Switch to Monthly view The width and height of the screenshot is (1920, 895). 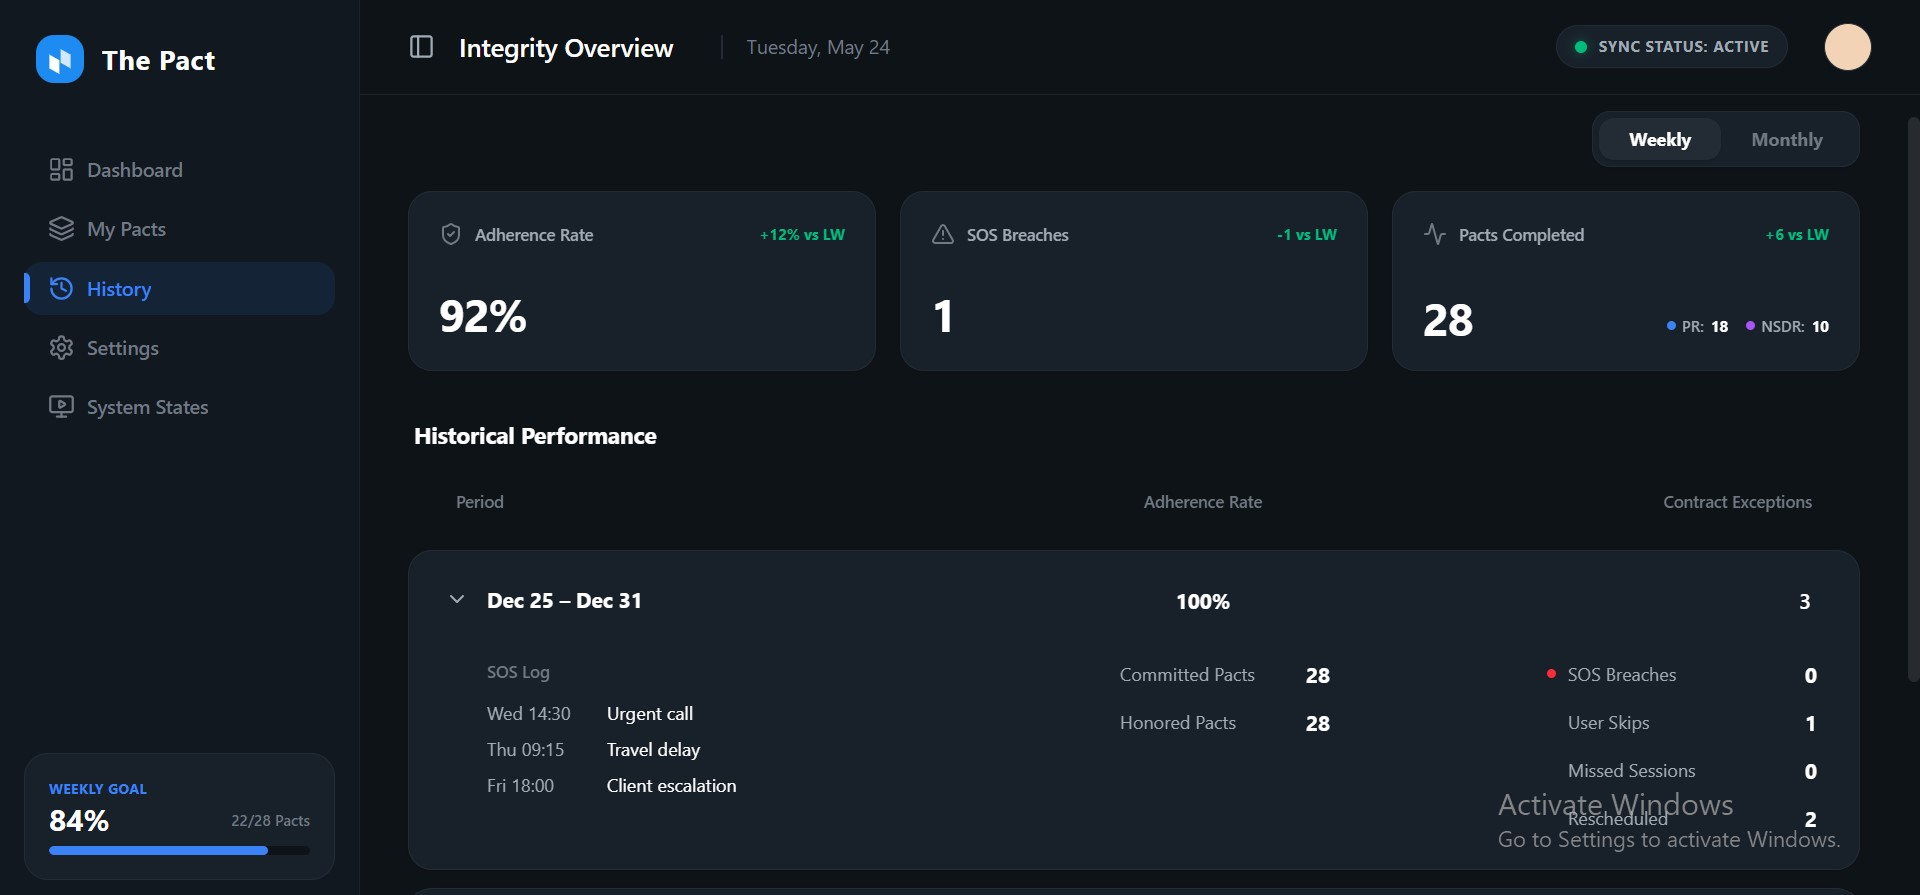[1787, 139]
